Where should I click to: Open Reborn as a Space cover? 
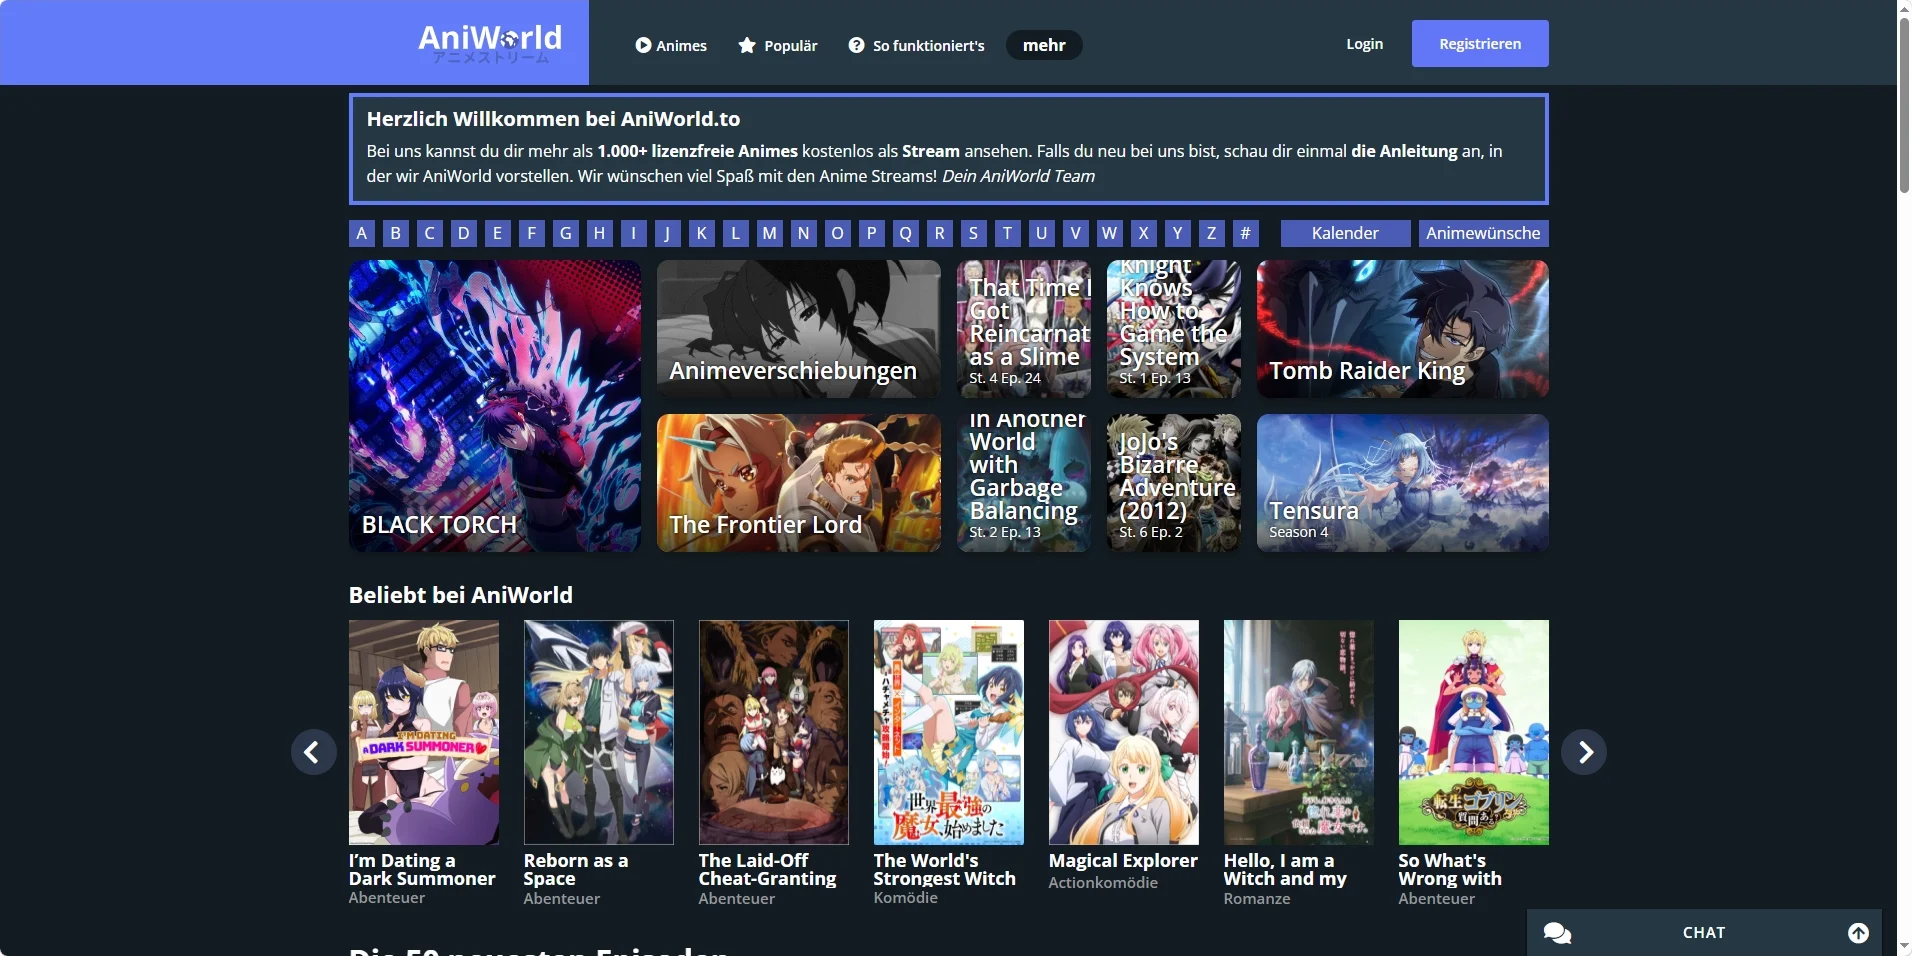point(599,732)
